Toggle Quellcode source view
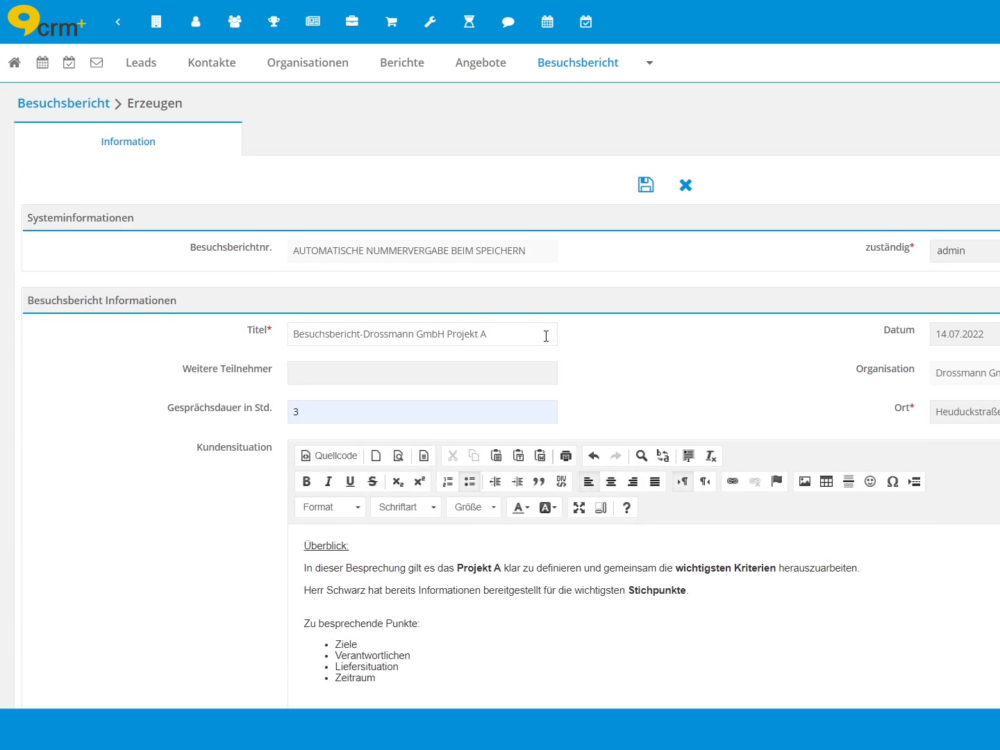This screenshot has width=1000, height=750. pyautogui.click(x=329, y=456)
